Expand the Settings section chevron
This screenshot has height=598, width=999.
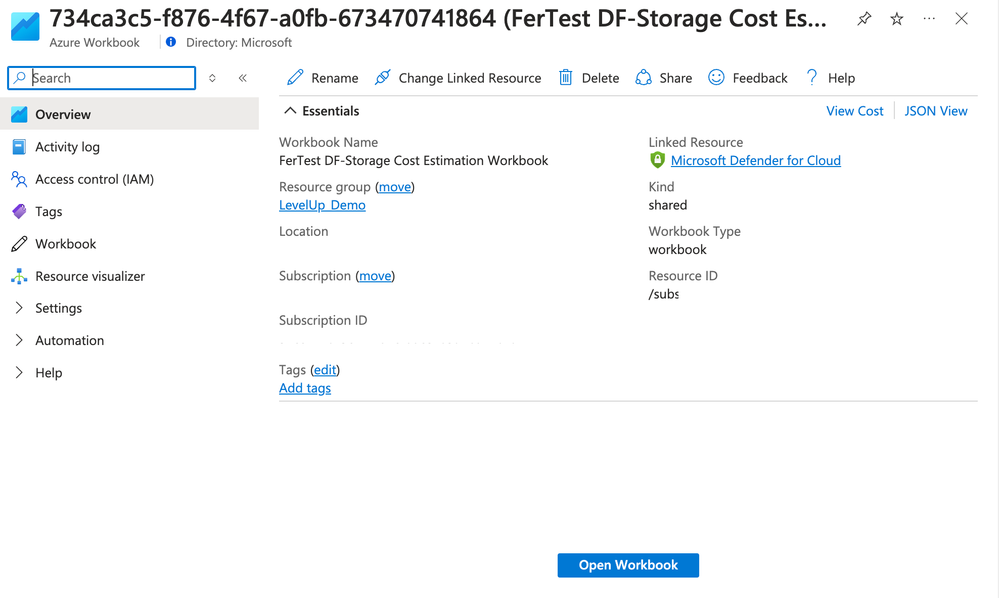click(19, 308)
